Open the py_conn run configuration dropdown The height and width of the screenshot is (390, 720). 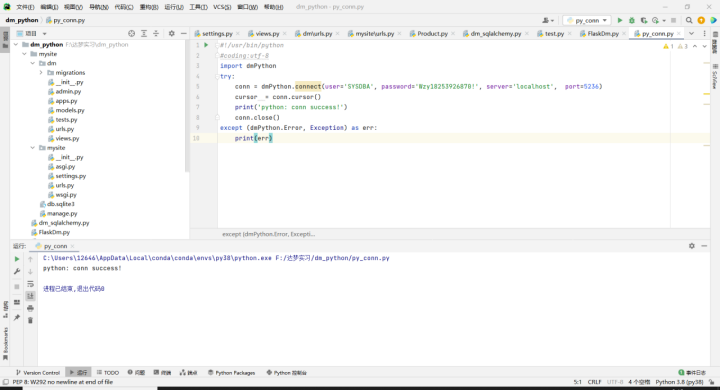[x=587, y=20]
